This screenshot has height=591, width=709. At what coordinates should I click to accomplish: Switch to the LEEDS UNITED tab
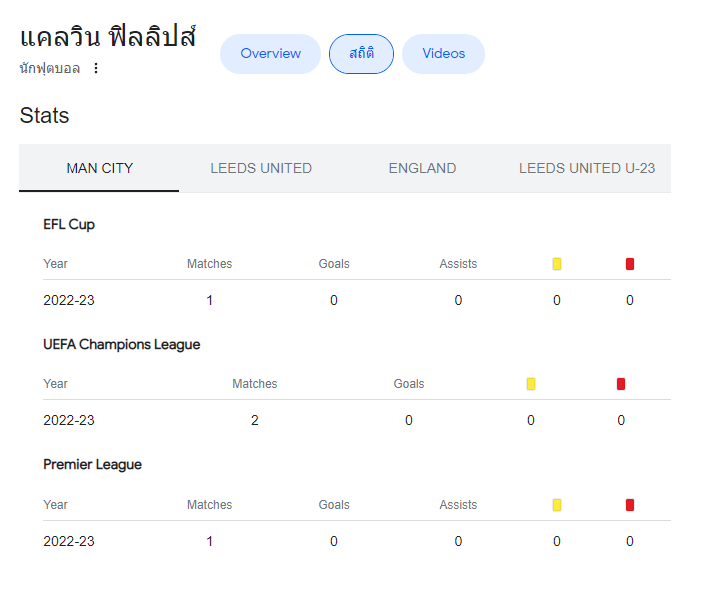pos(261,168)
